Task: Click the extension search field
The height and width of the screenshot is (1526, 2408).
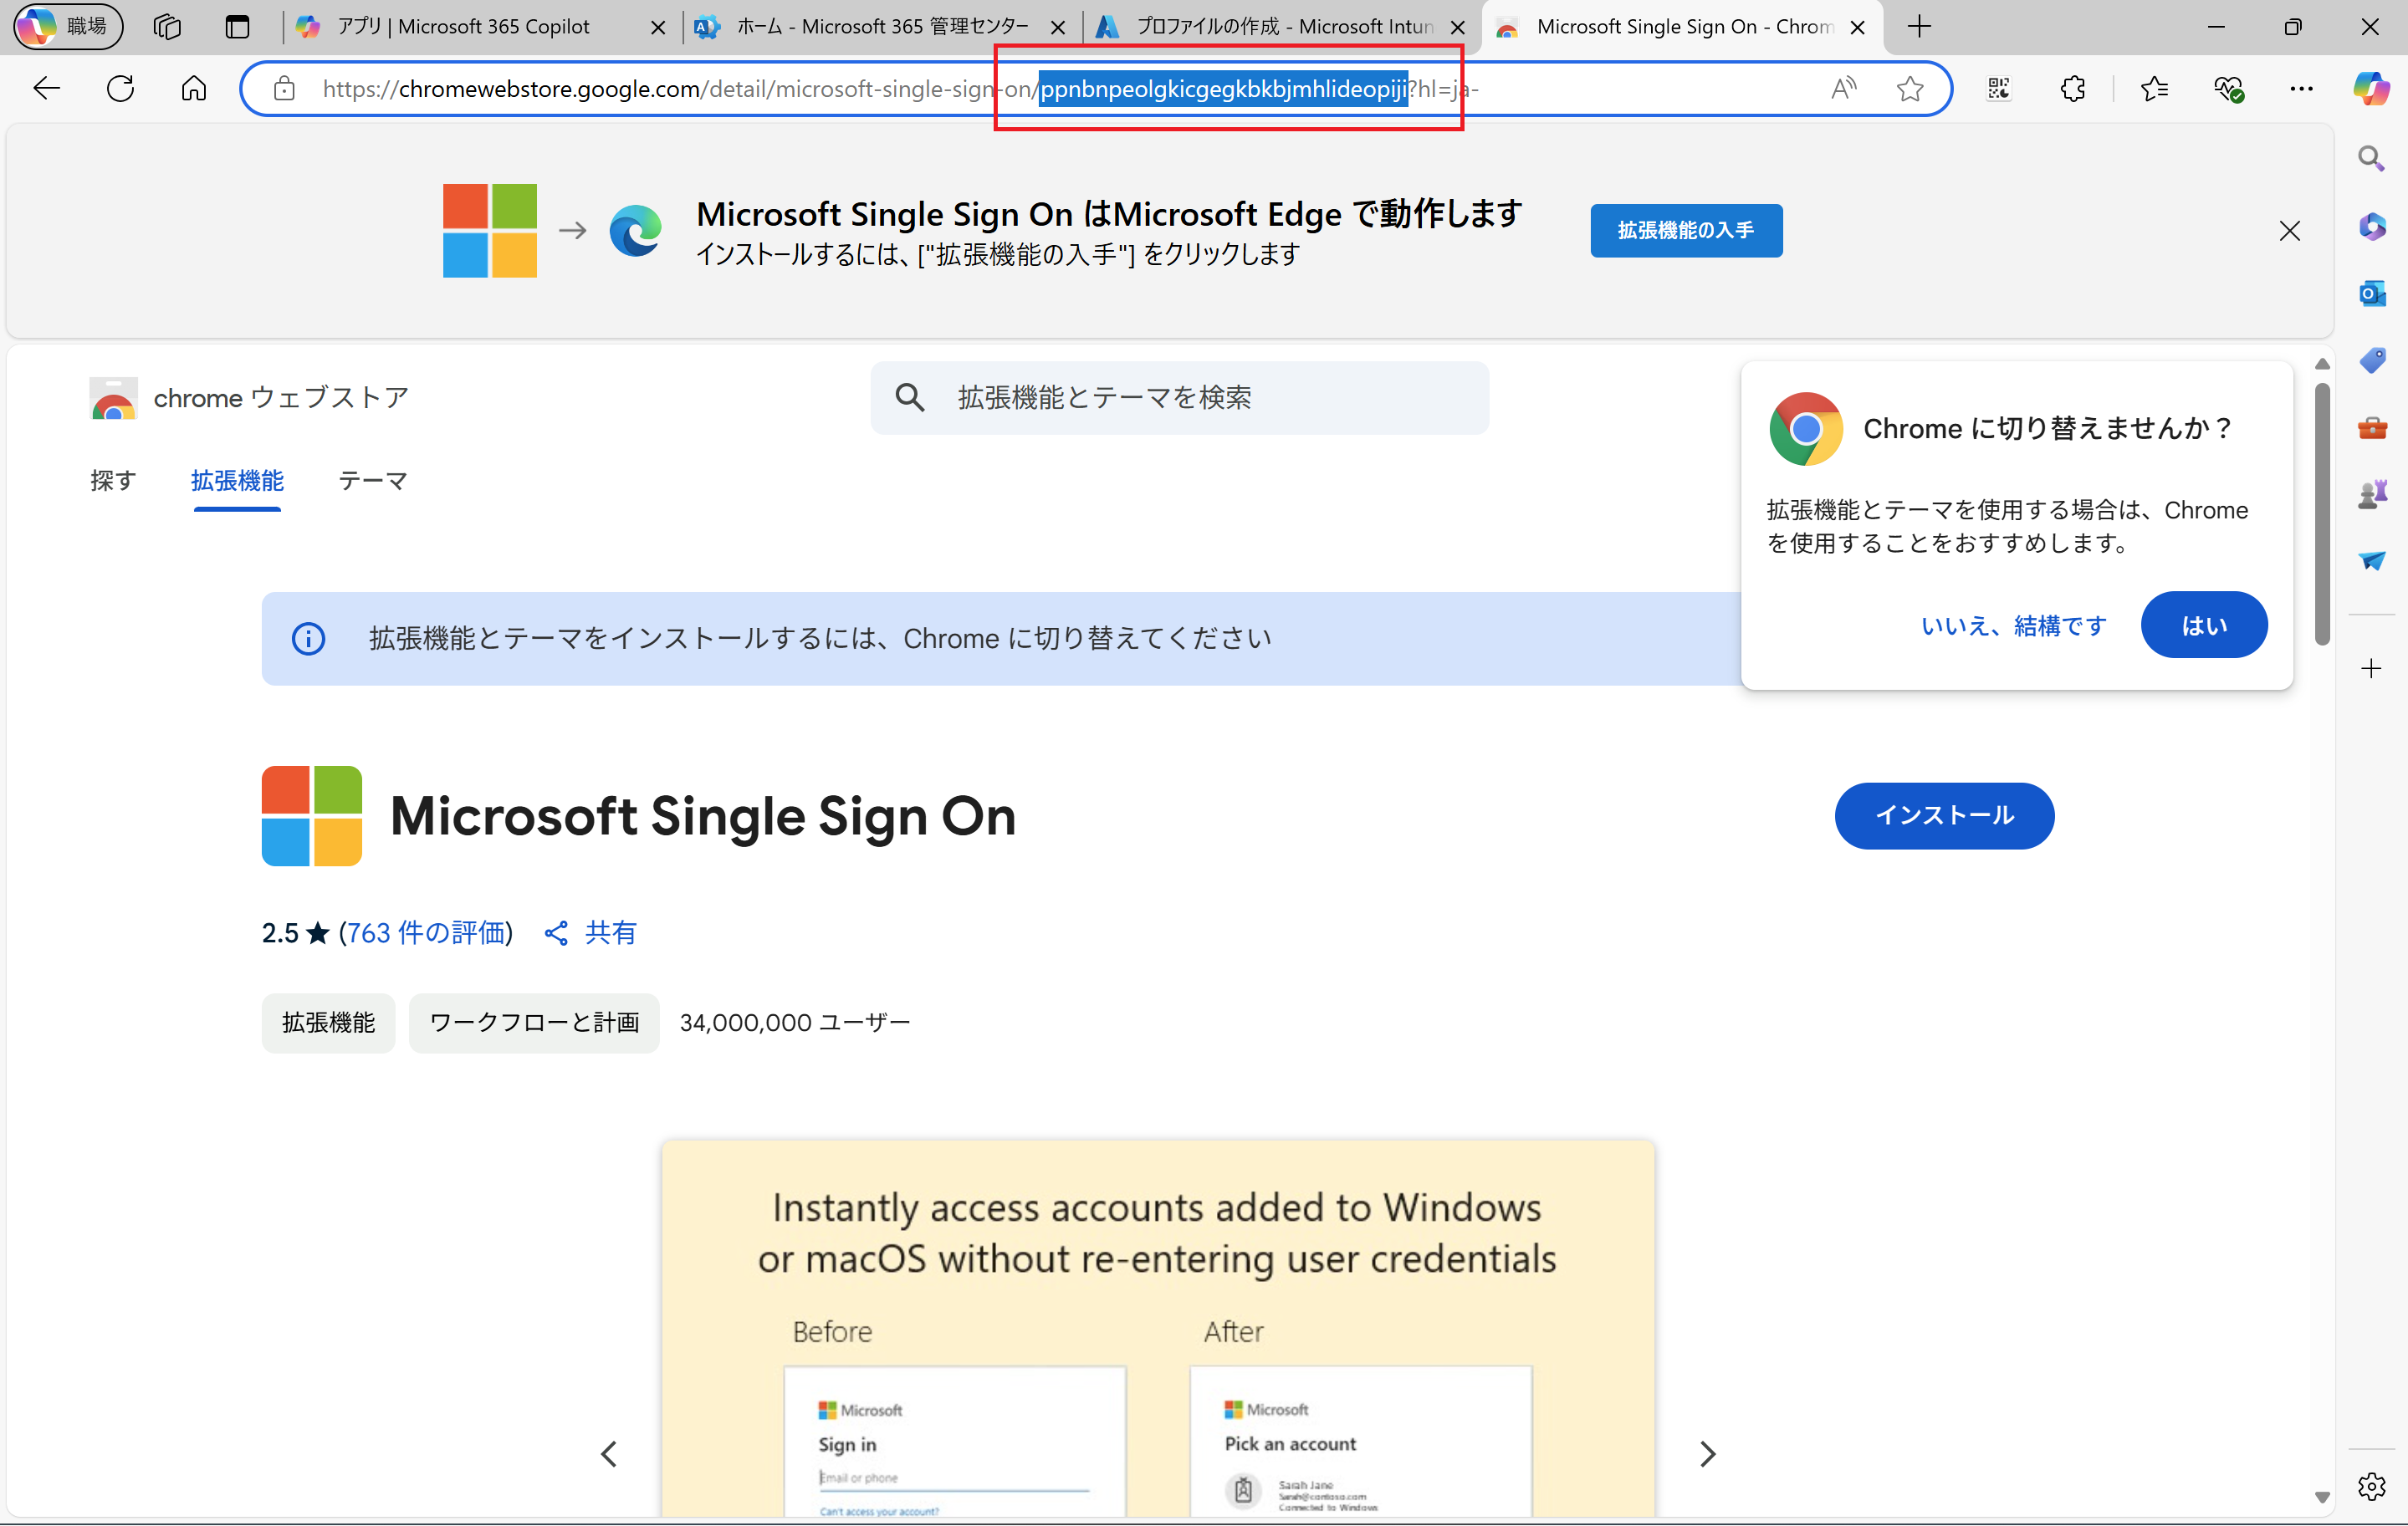Action: coord(1180,397)
